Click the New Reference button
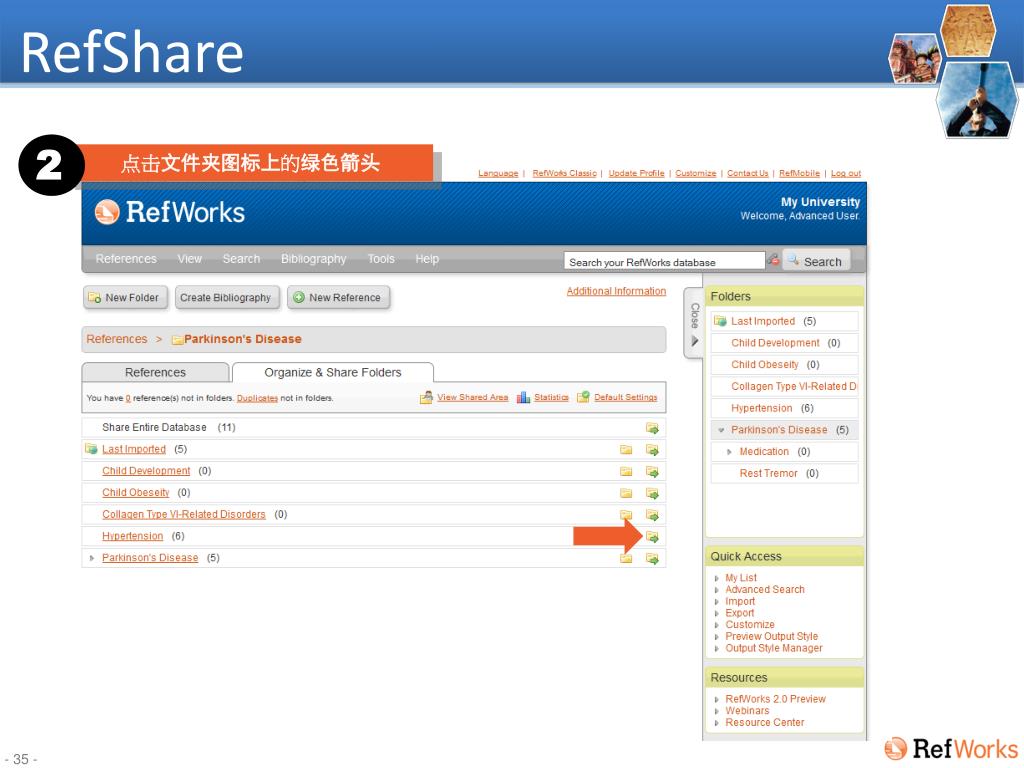Viewport: 1024px width, 768px height. coord(338,297)
